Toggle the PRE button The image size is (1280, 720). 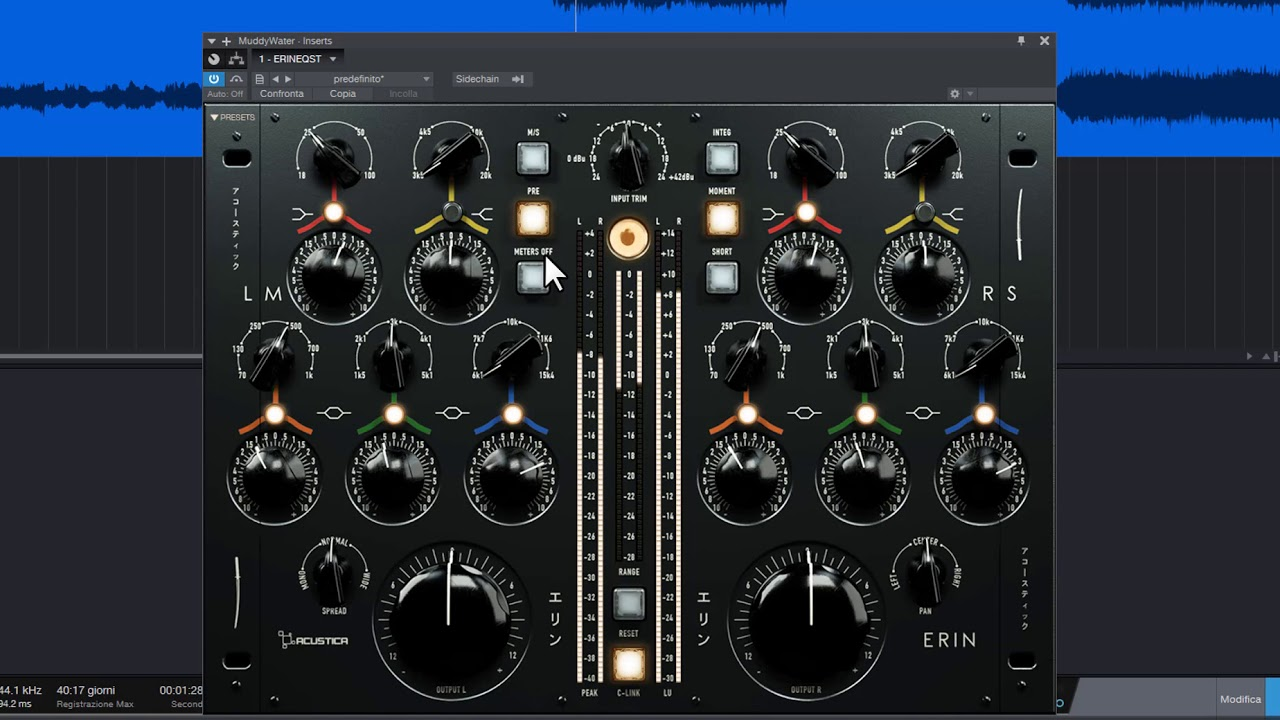(x=533, y=218)
